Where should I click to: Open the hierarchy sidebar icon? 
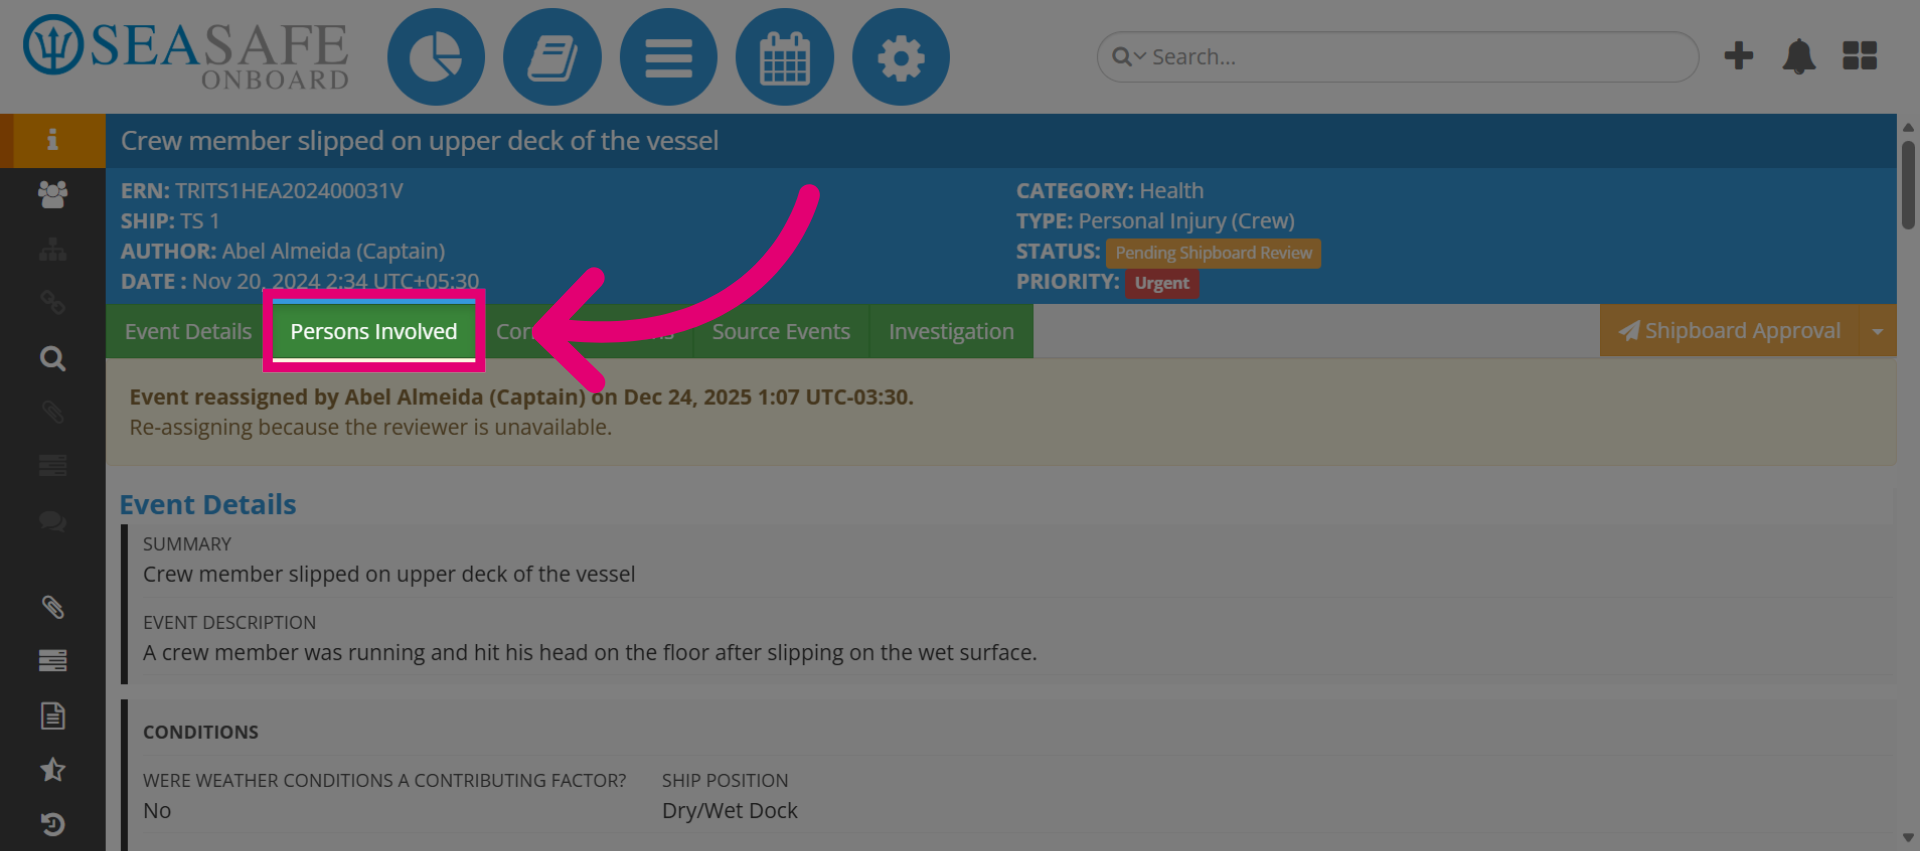tap(52, 249)
